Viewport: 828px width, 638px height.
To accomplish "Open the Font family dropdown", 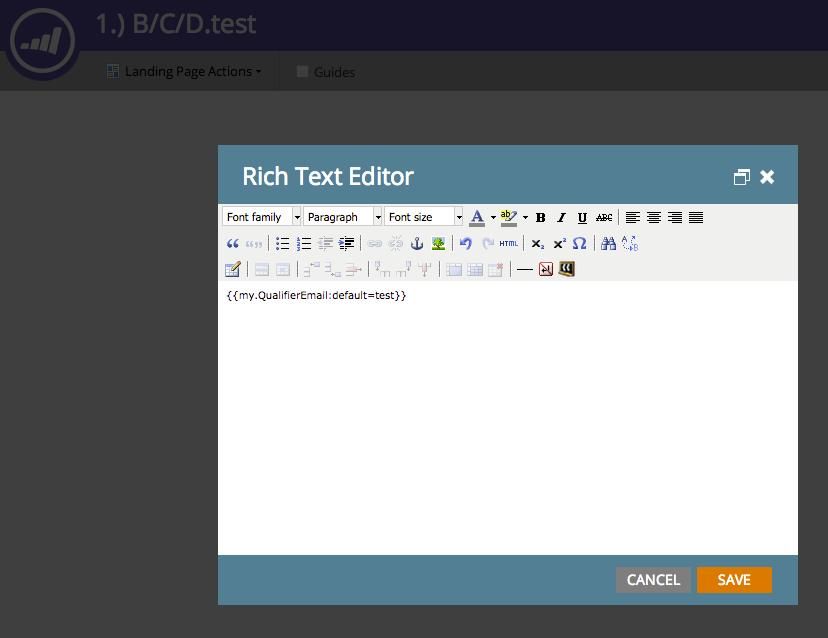I will pos(261,217).
